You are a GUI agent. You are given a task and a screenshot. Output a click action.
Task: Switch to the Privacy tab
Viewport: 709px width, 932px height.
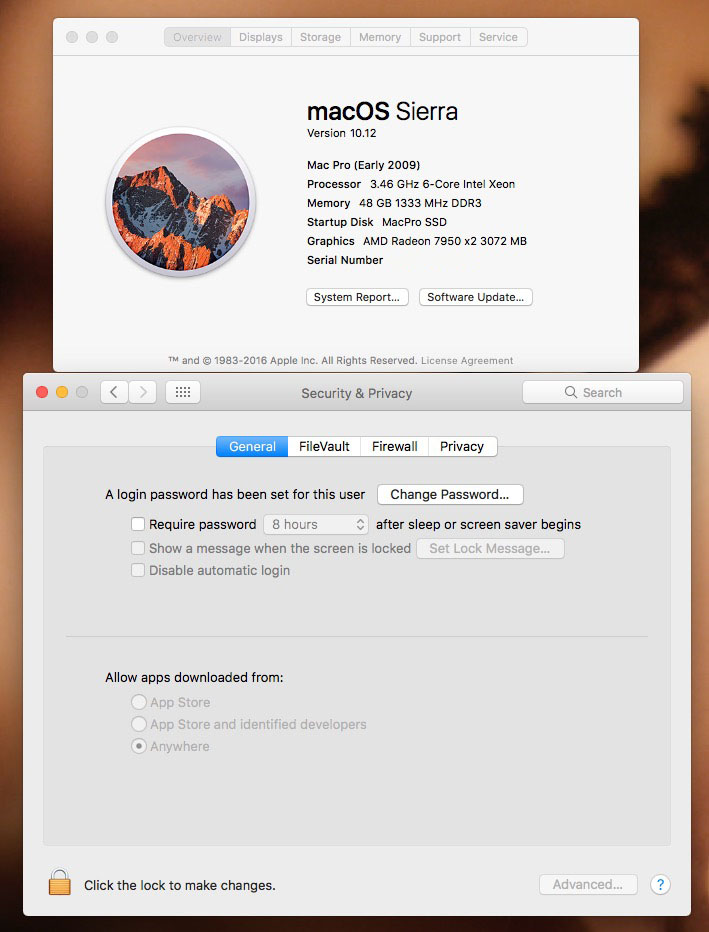point(462,446)
